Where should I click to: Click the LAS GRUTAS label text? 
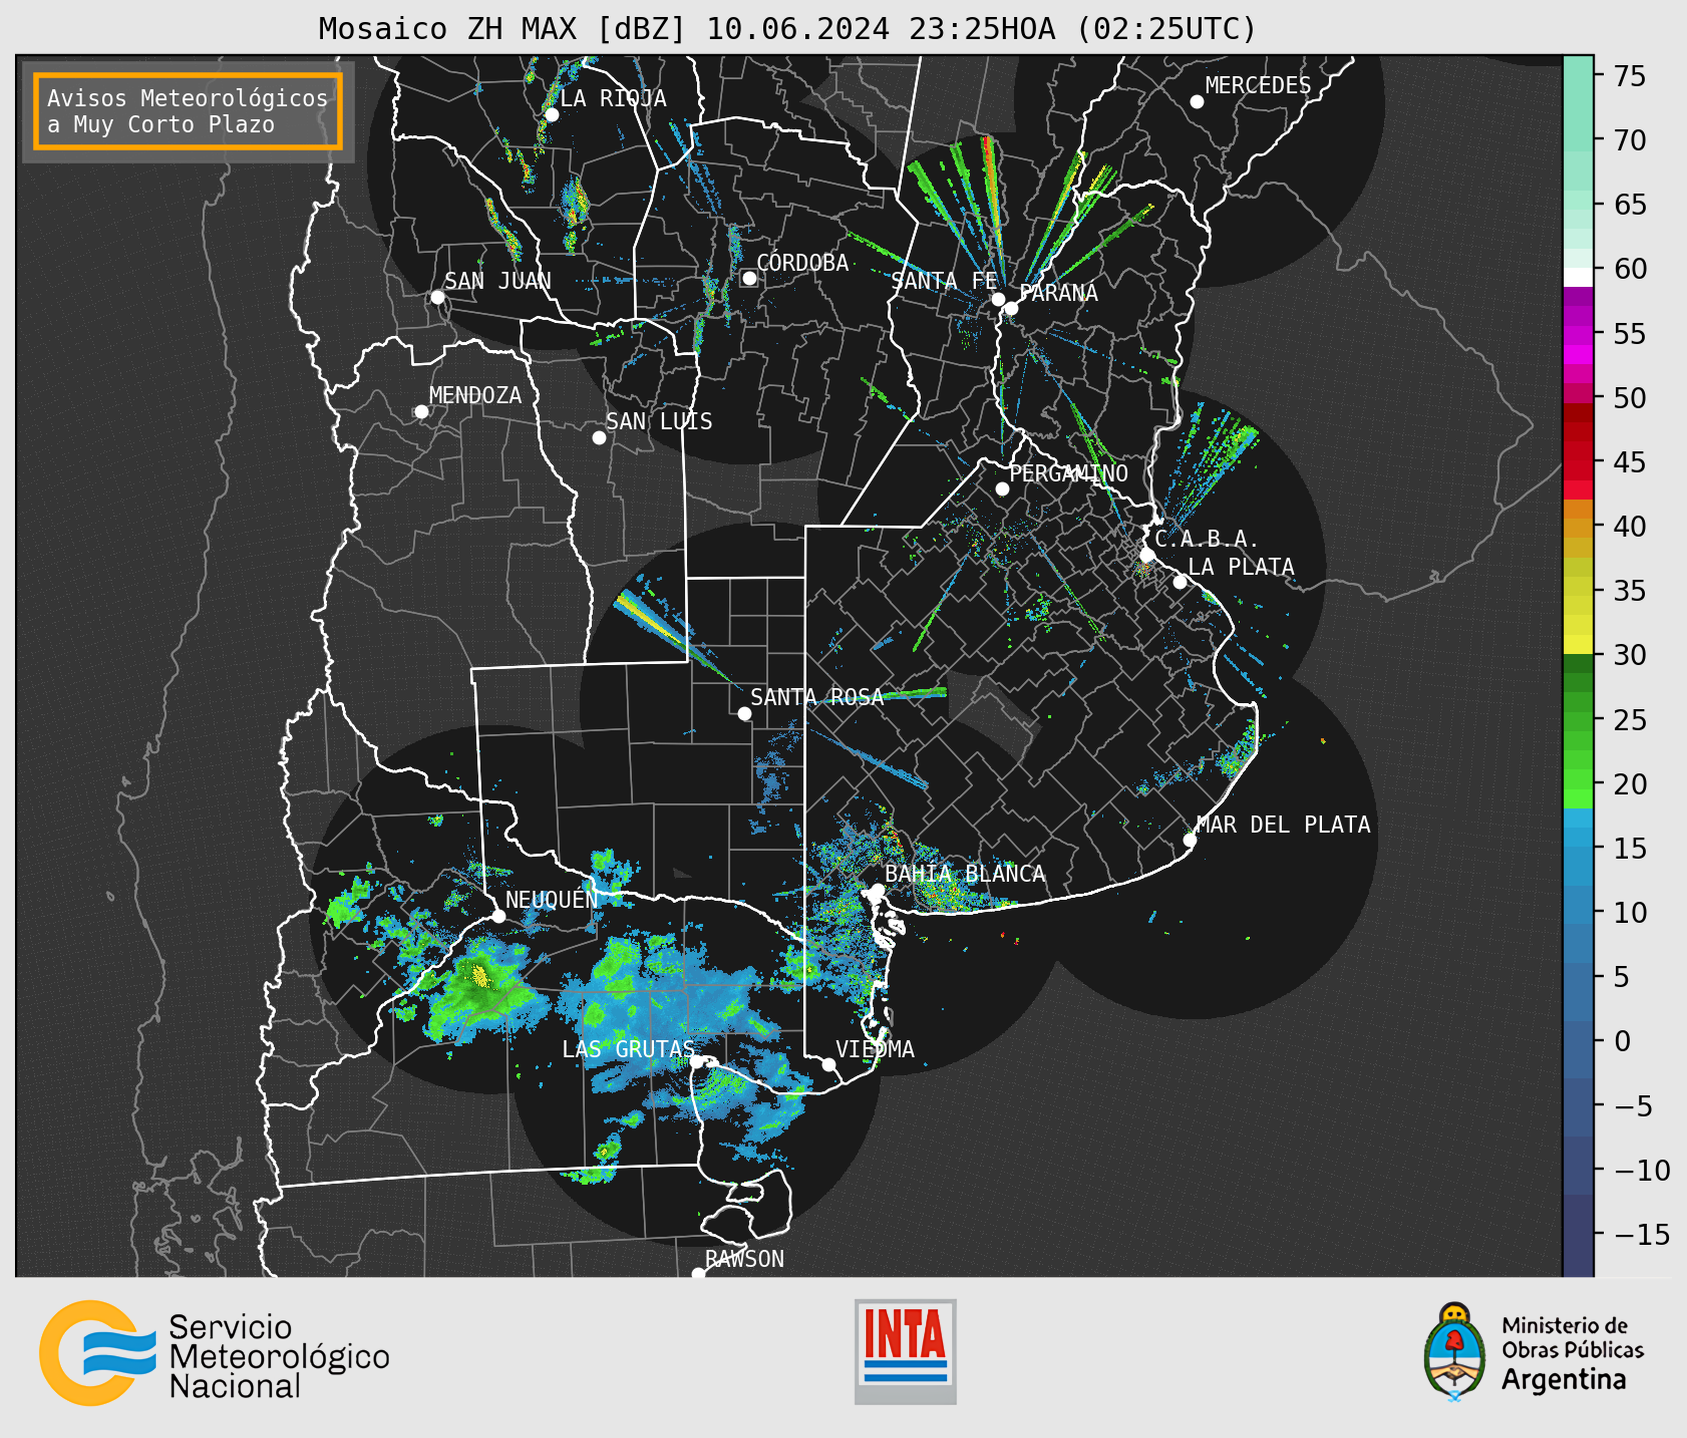pos(628,1049)
